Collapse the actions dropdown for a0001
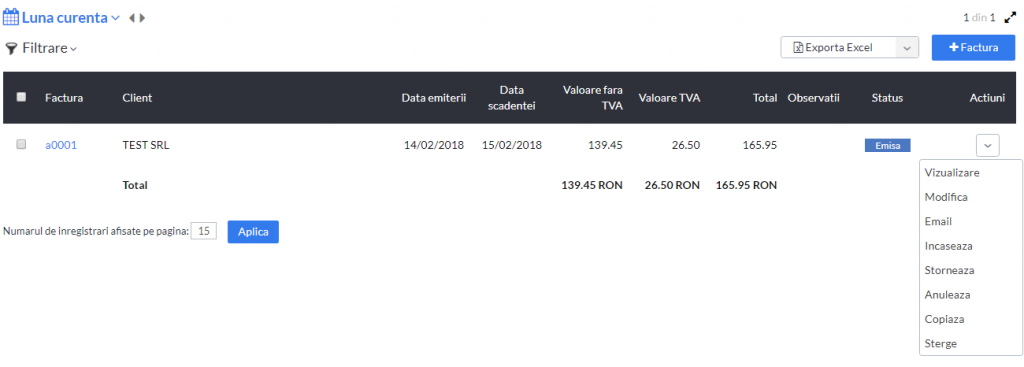This screenshot has height=367, width=1024. 987,145
